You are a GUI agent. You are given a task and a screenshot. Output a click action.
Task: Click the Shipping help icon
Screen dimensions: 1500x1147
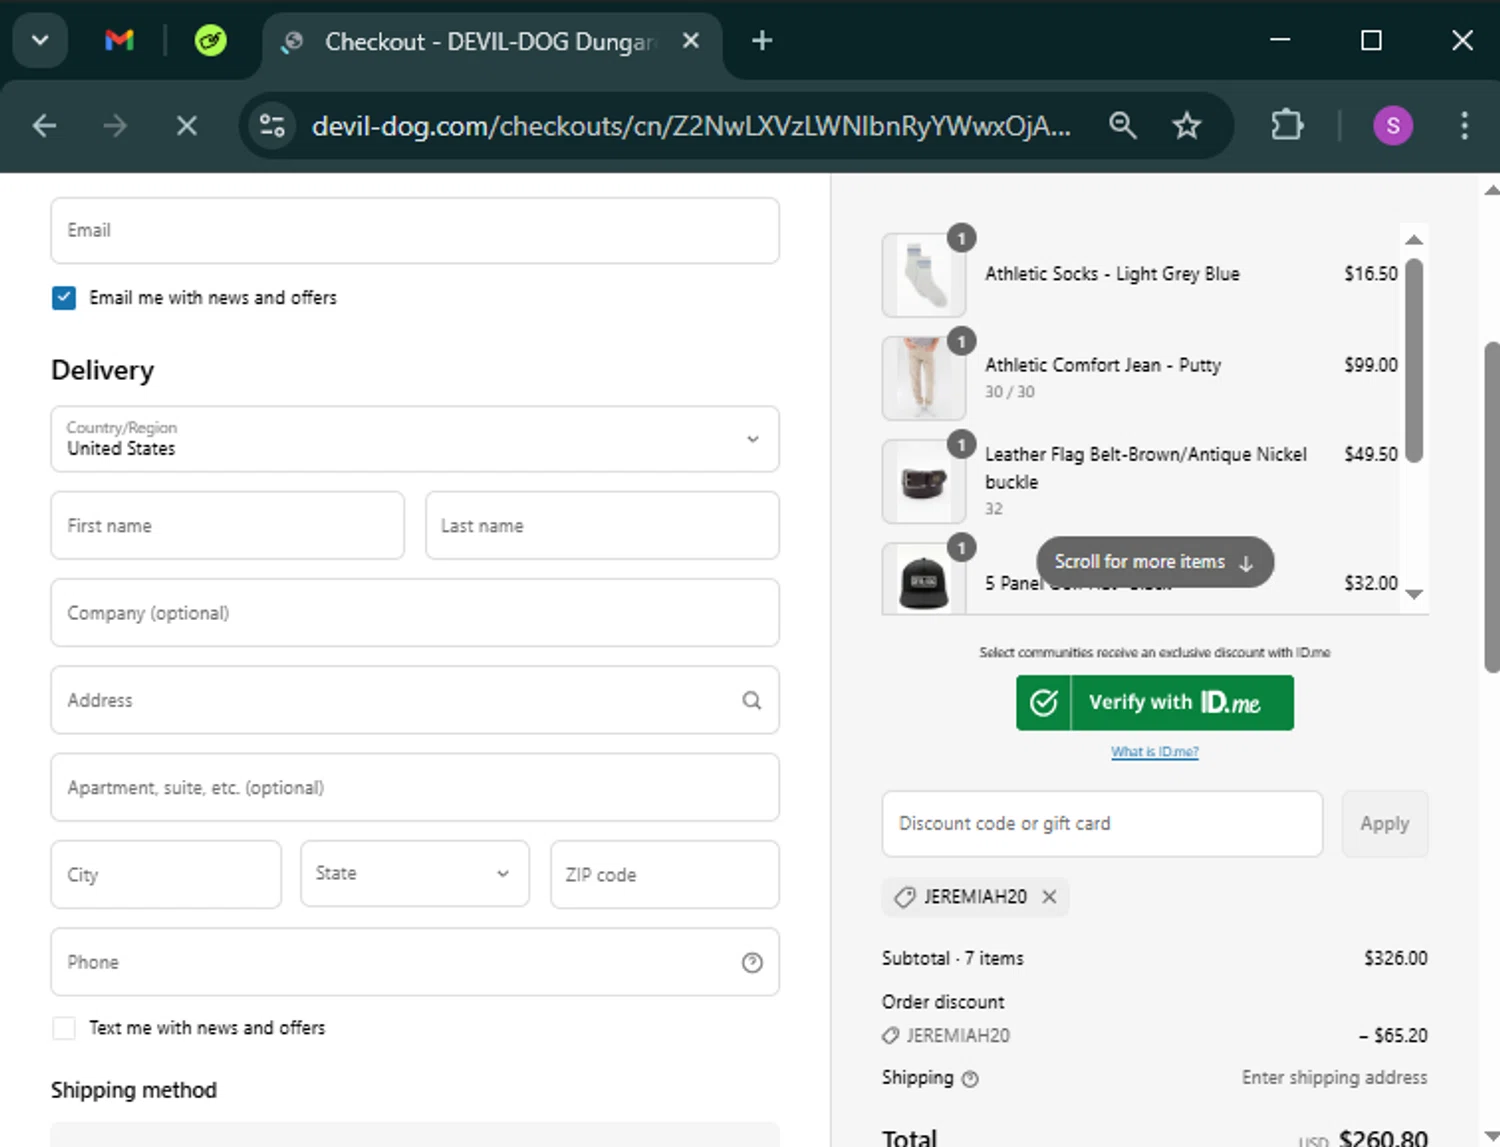pyautogui.click(x=970, y=1079)
